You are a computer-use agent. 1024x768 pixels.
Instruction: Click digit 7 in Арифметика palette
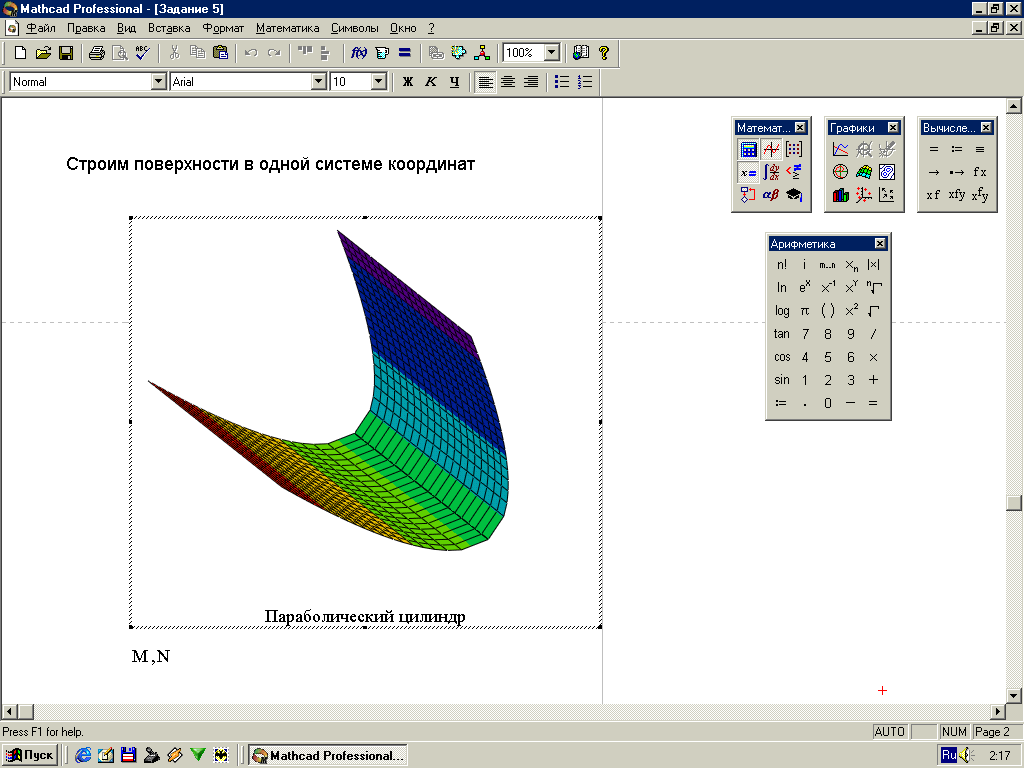tap(805, 334)
